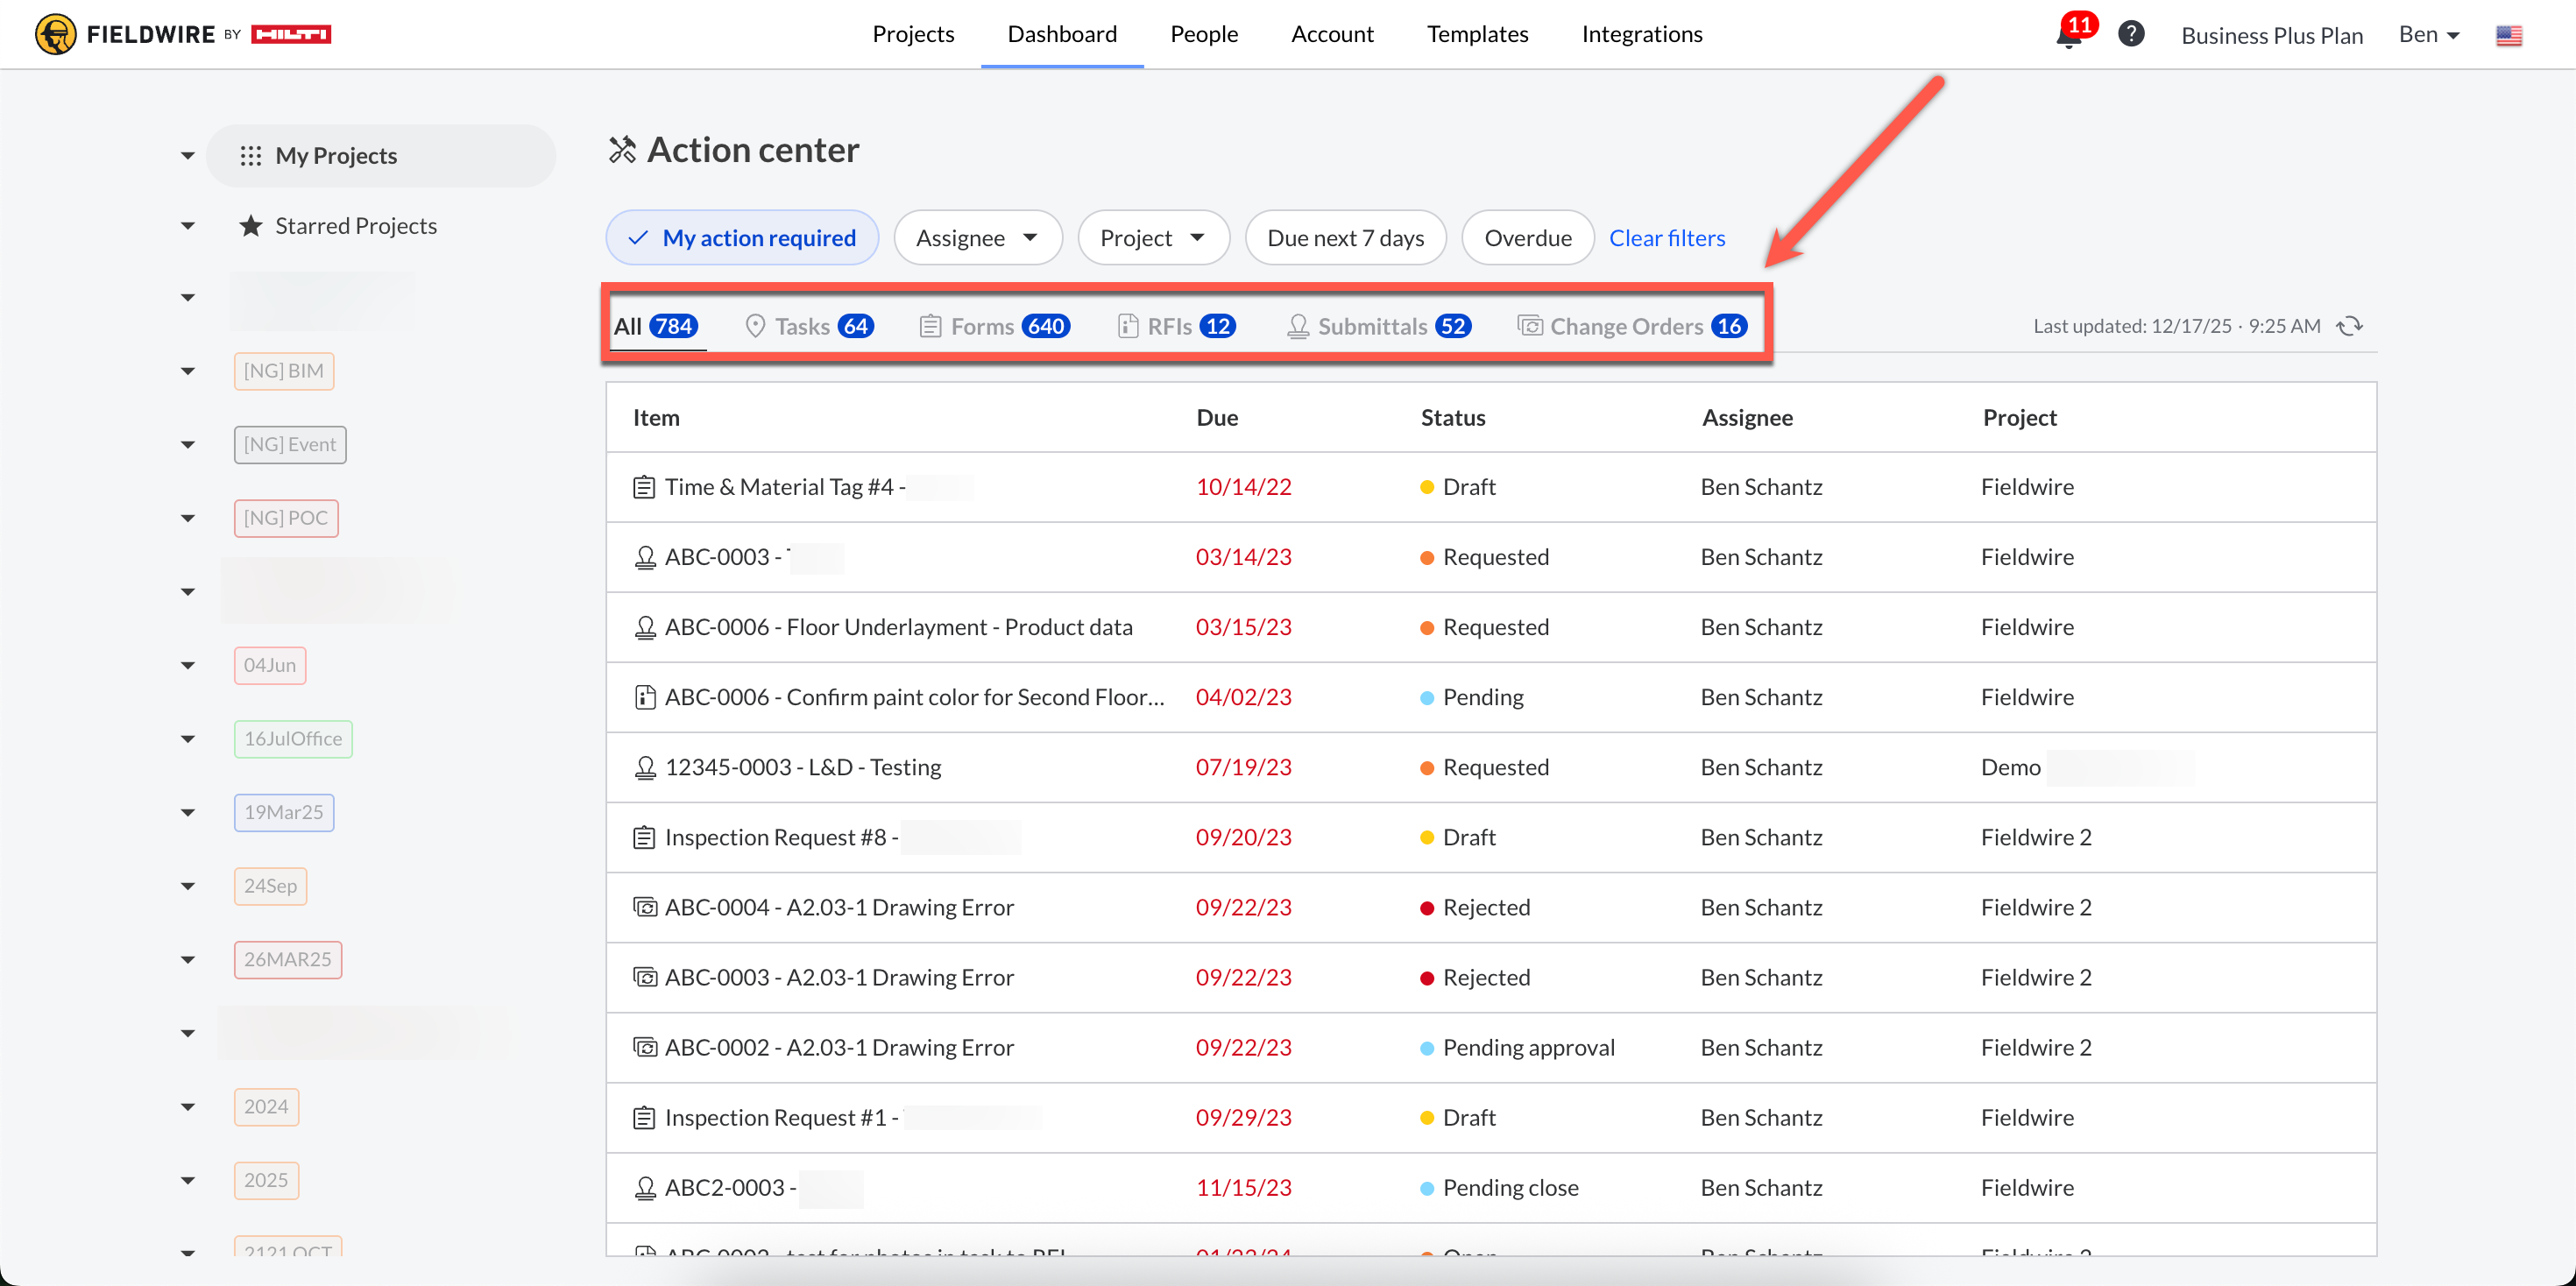Open the Ben user account menu

point(2428,35)
